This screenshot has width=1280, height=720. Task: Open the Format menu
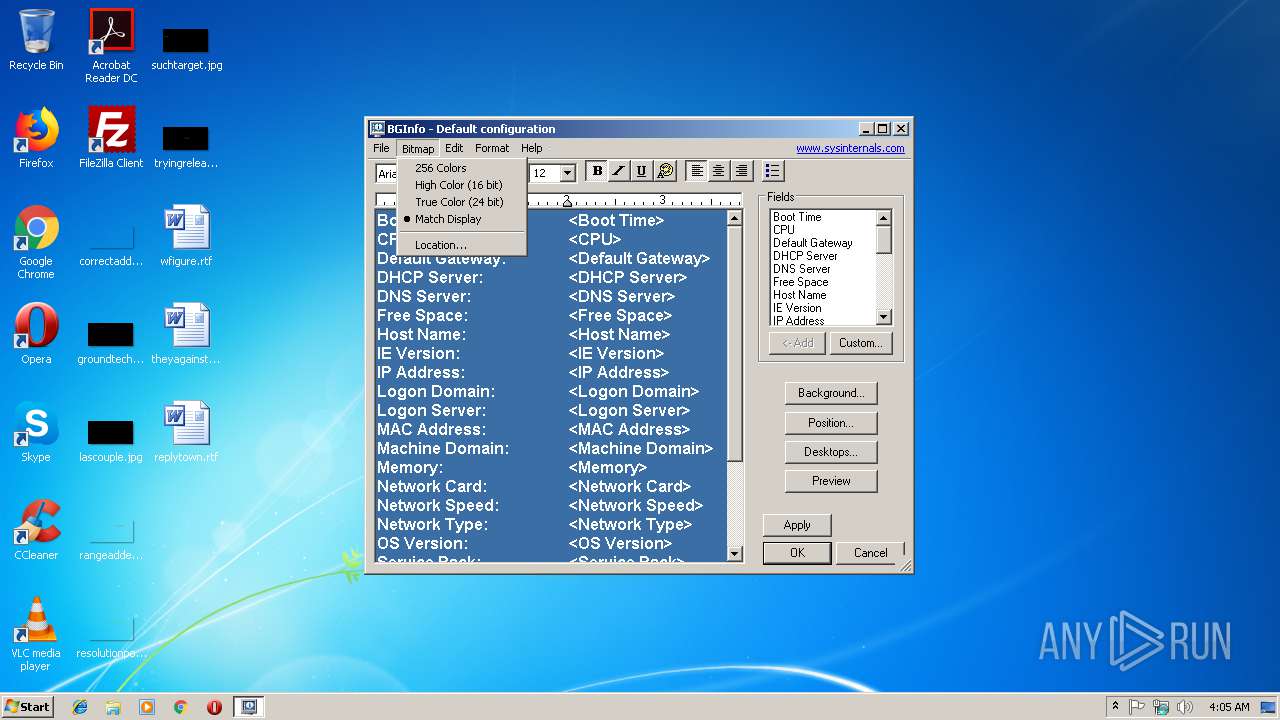click(x=492, y=148)
